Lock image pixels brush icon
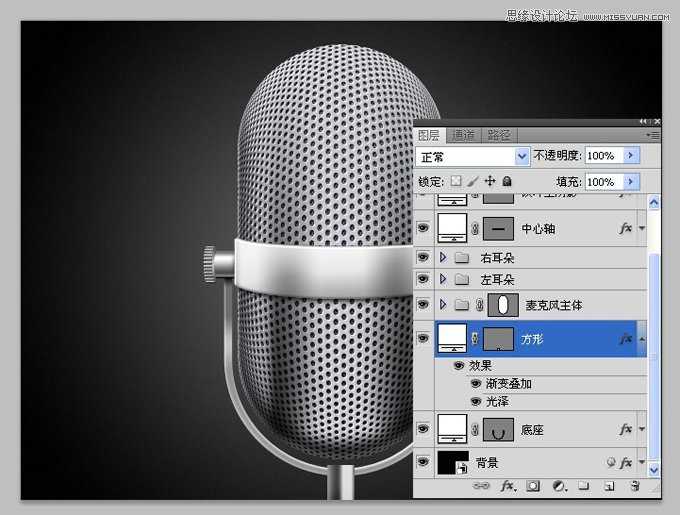The image size is (680, 515). pos(473,181)
